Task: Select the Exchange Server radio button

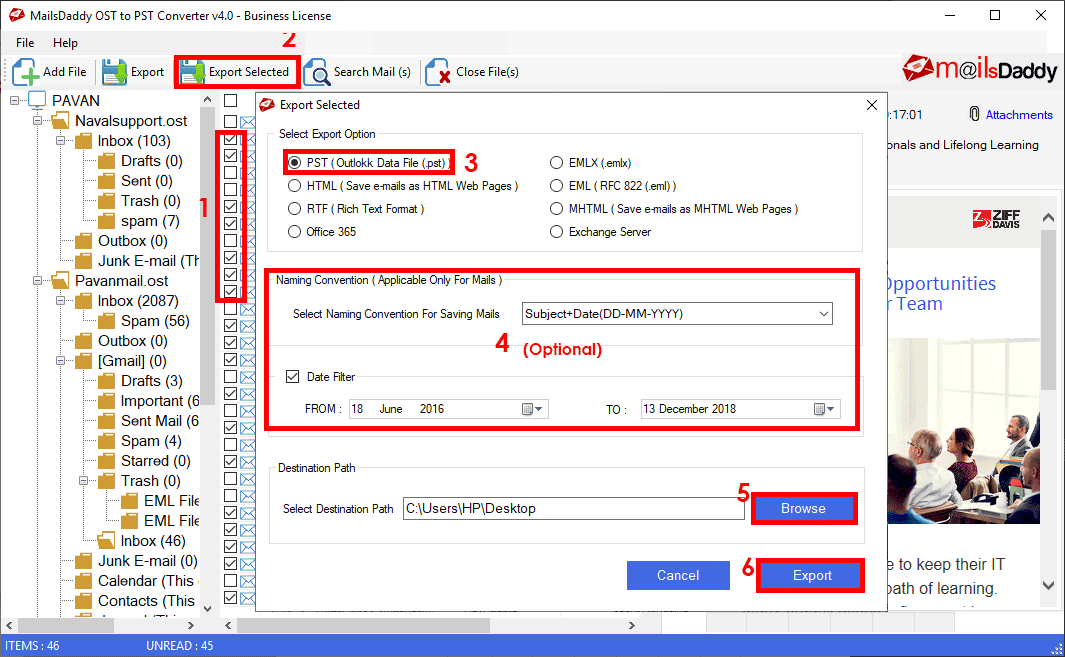Action: point(557,232)
